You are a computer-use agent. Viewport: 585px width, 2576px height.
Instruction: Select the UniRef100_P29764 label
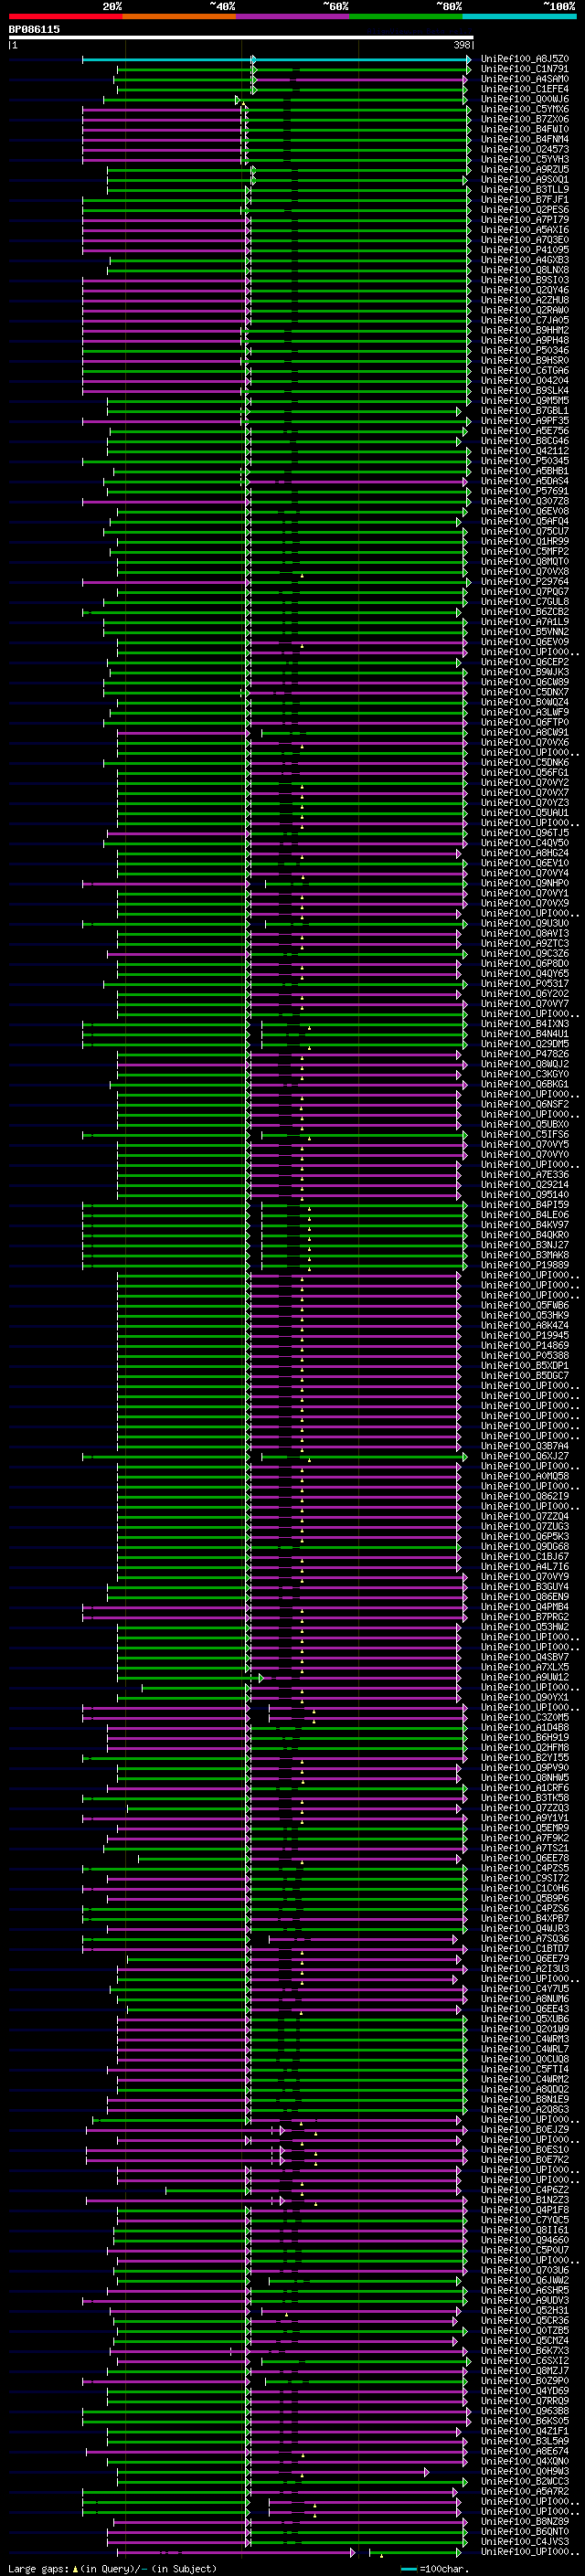click(525, 581)
